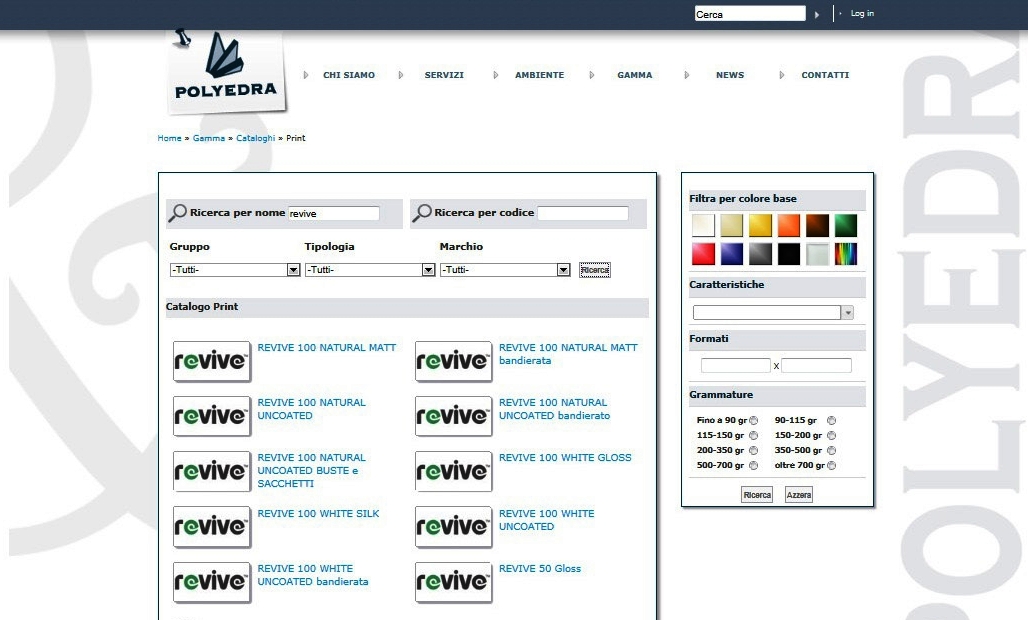Open revive logo for UNCOATED BUSTE e SACCHETTI

[212, 471]
